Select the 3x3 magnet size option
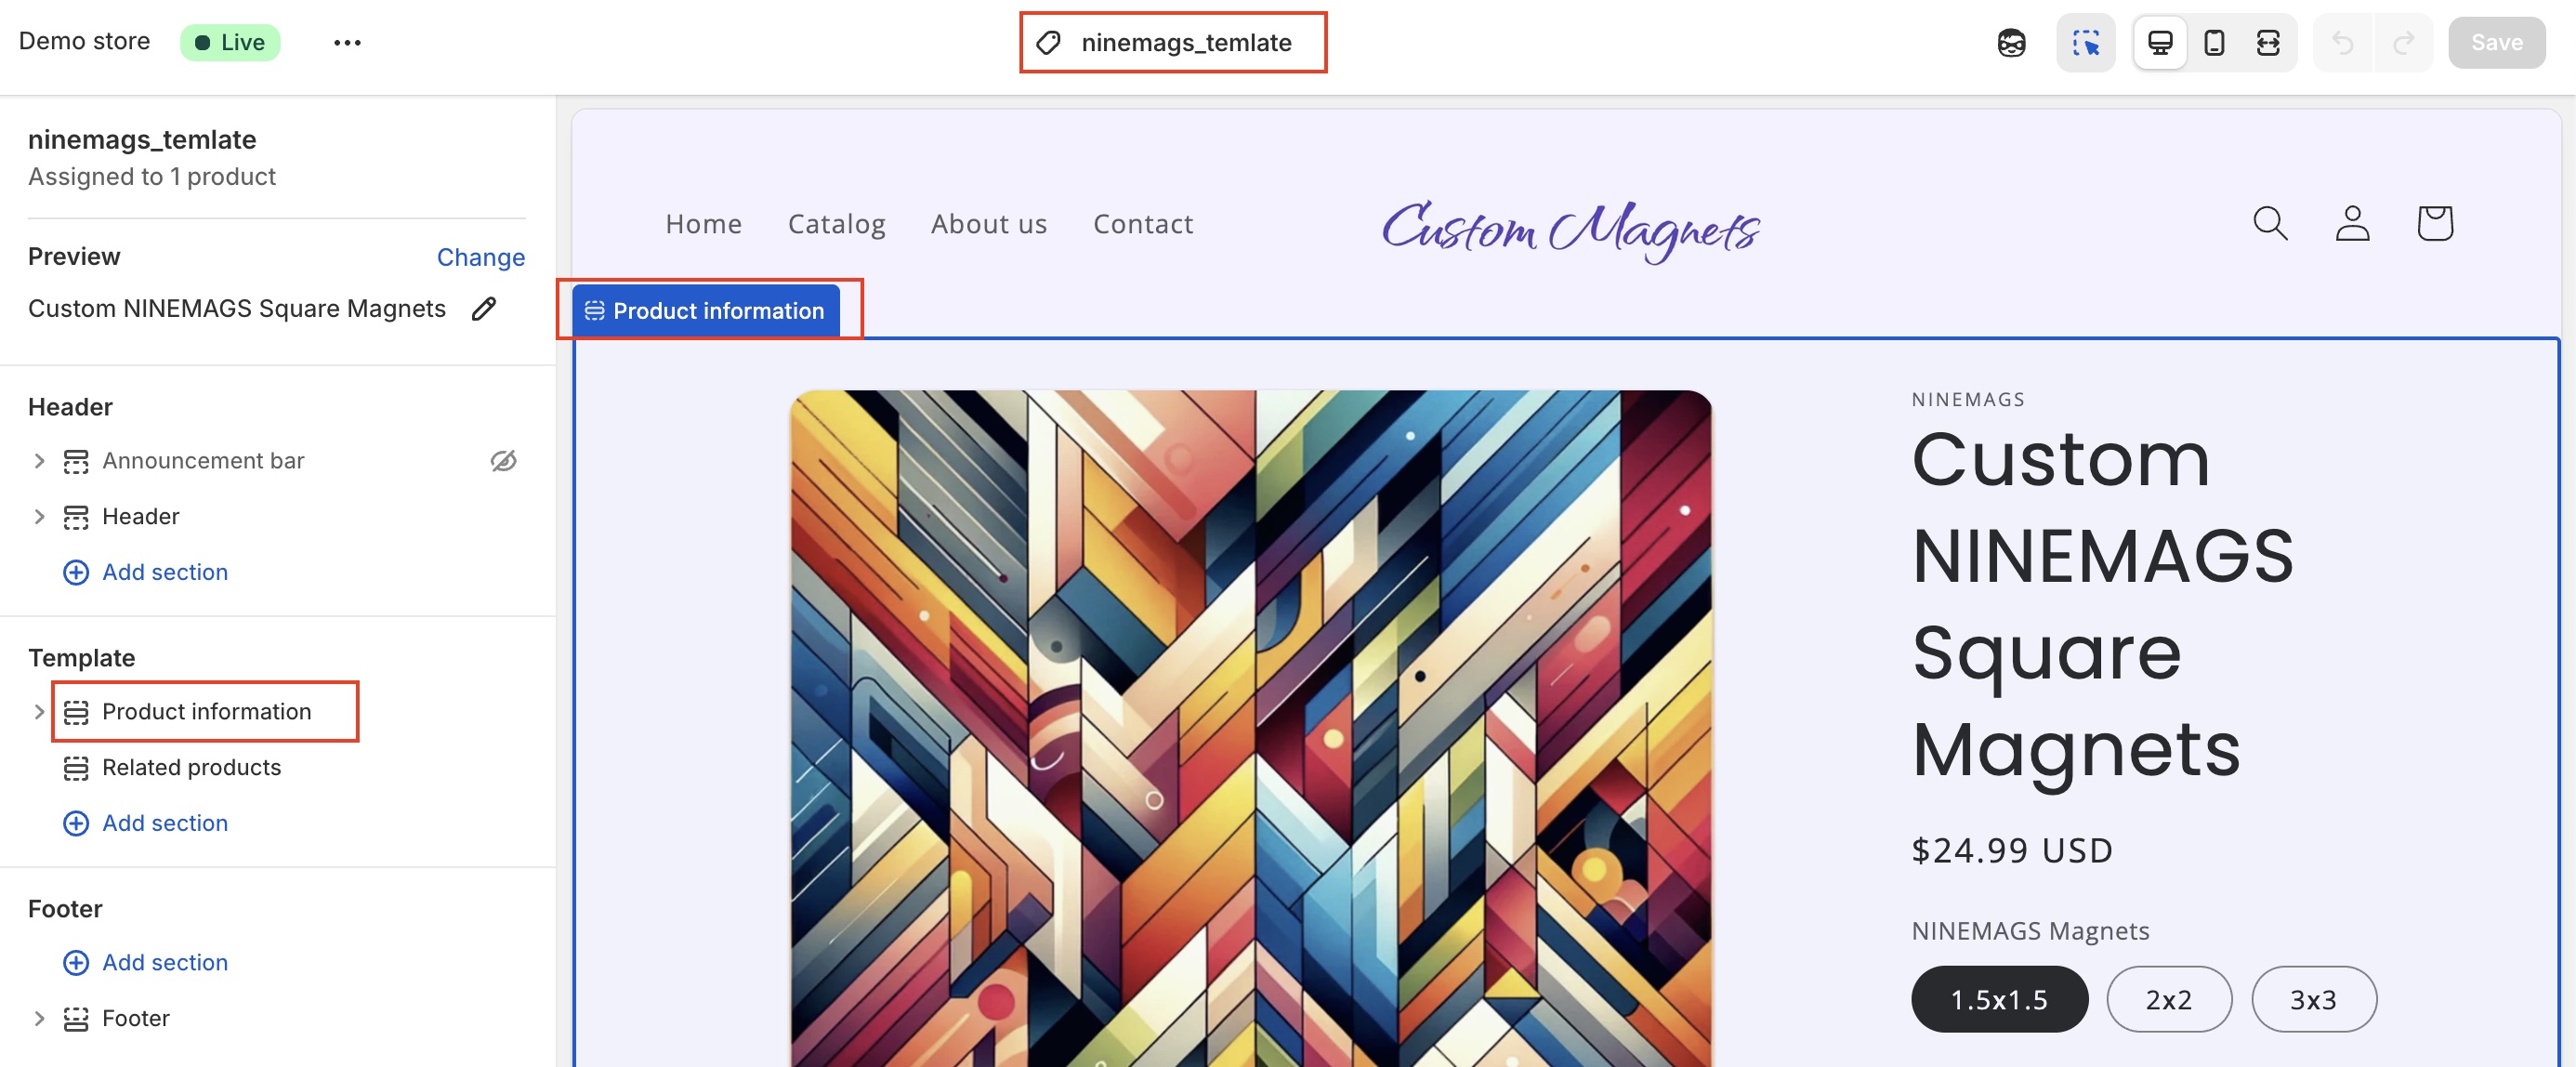This screenshot has width=2576, height=1067. pyautogui.click(x=2313, y=999)
